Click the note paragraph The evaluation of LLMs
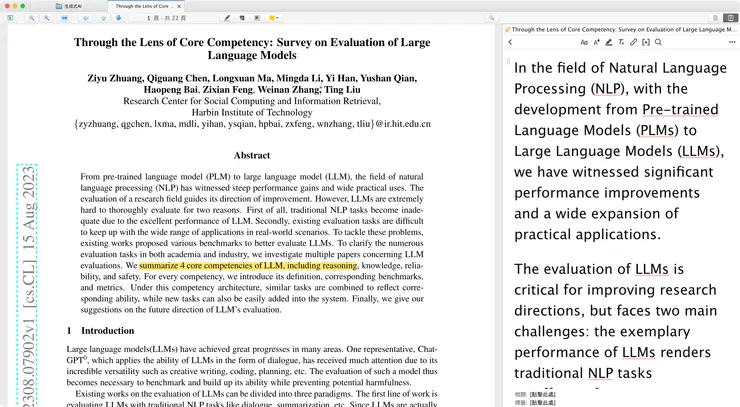The width and height of the screenshot is (740, 407). pos(615,321)
